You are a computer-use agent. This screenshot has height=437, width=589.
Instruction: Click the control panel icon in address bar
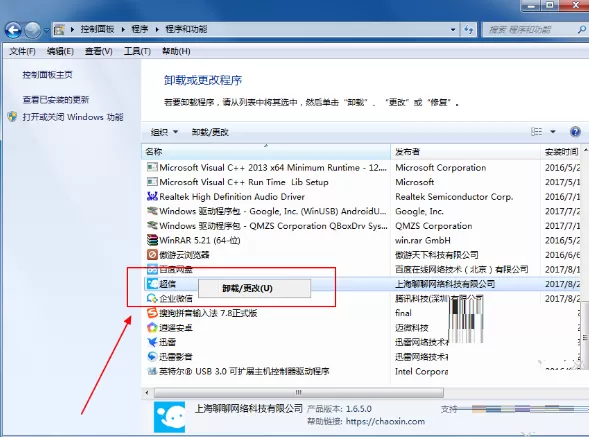[59, 30]
